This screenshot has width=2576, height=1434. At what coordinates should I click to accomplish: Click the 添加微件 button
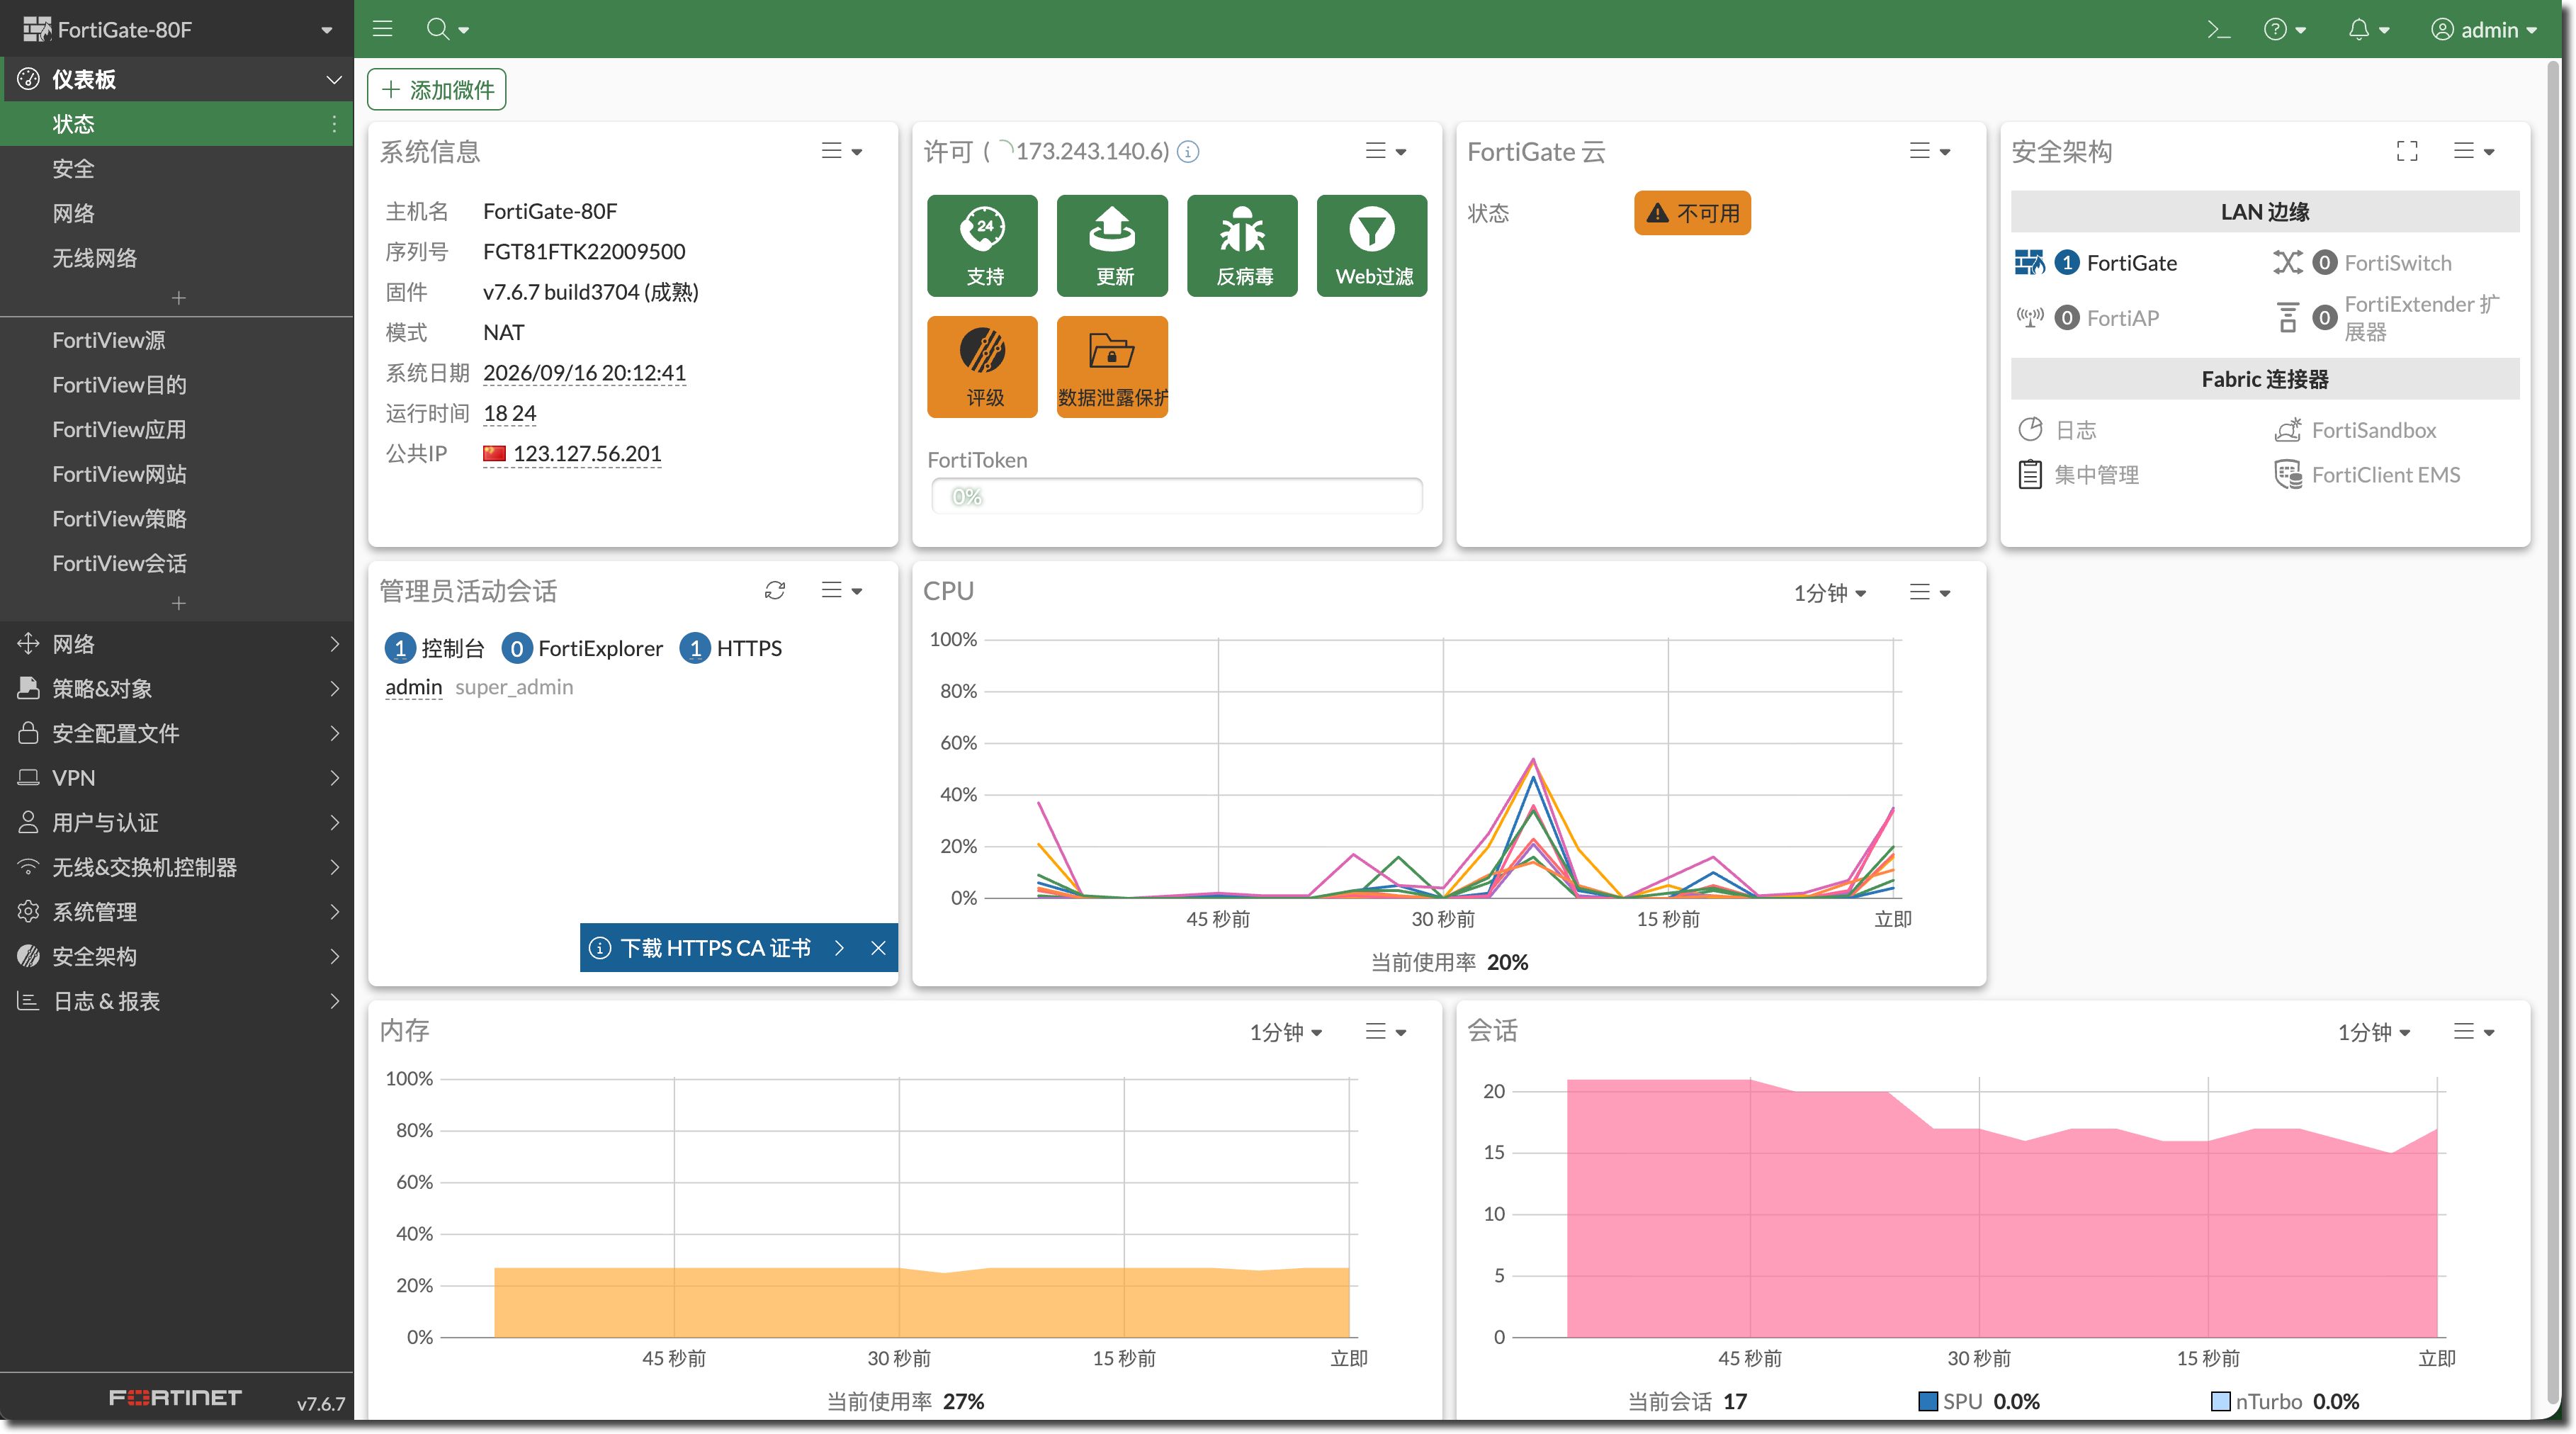click(437, 90)
